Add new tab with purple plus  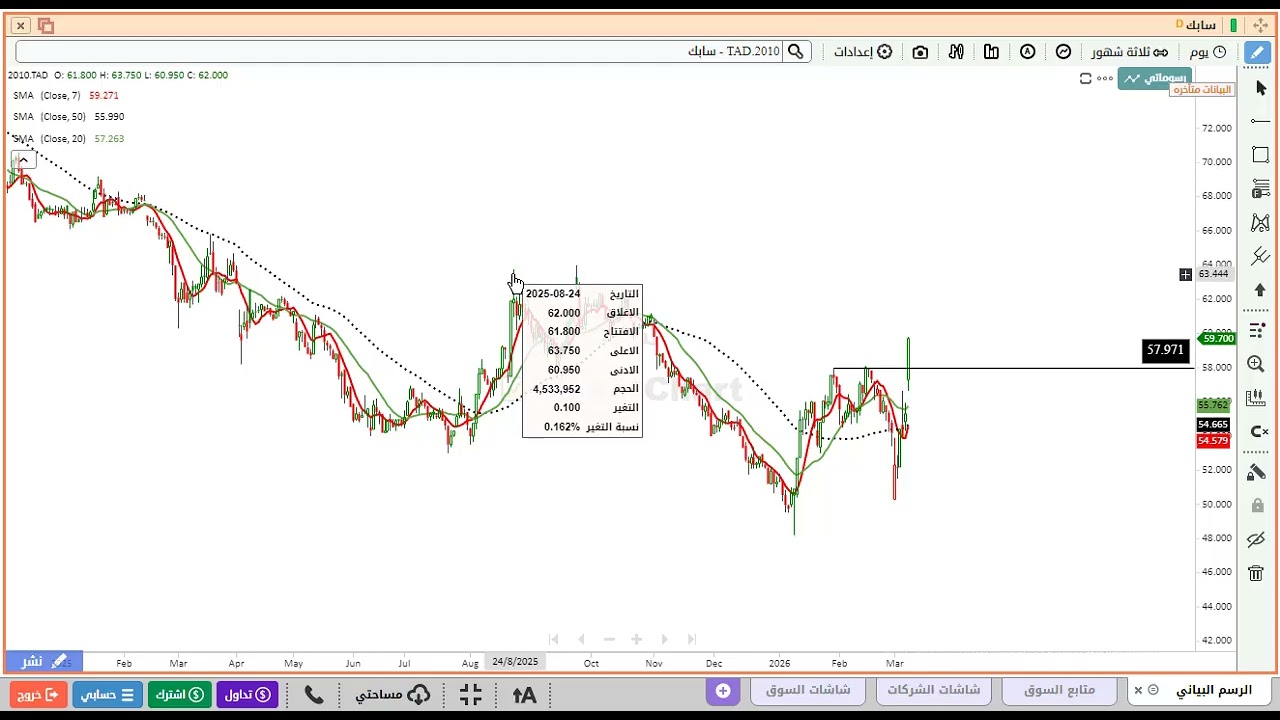click(x=722, y=691)
